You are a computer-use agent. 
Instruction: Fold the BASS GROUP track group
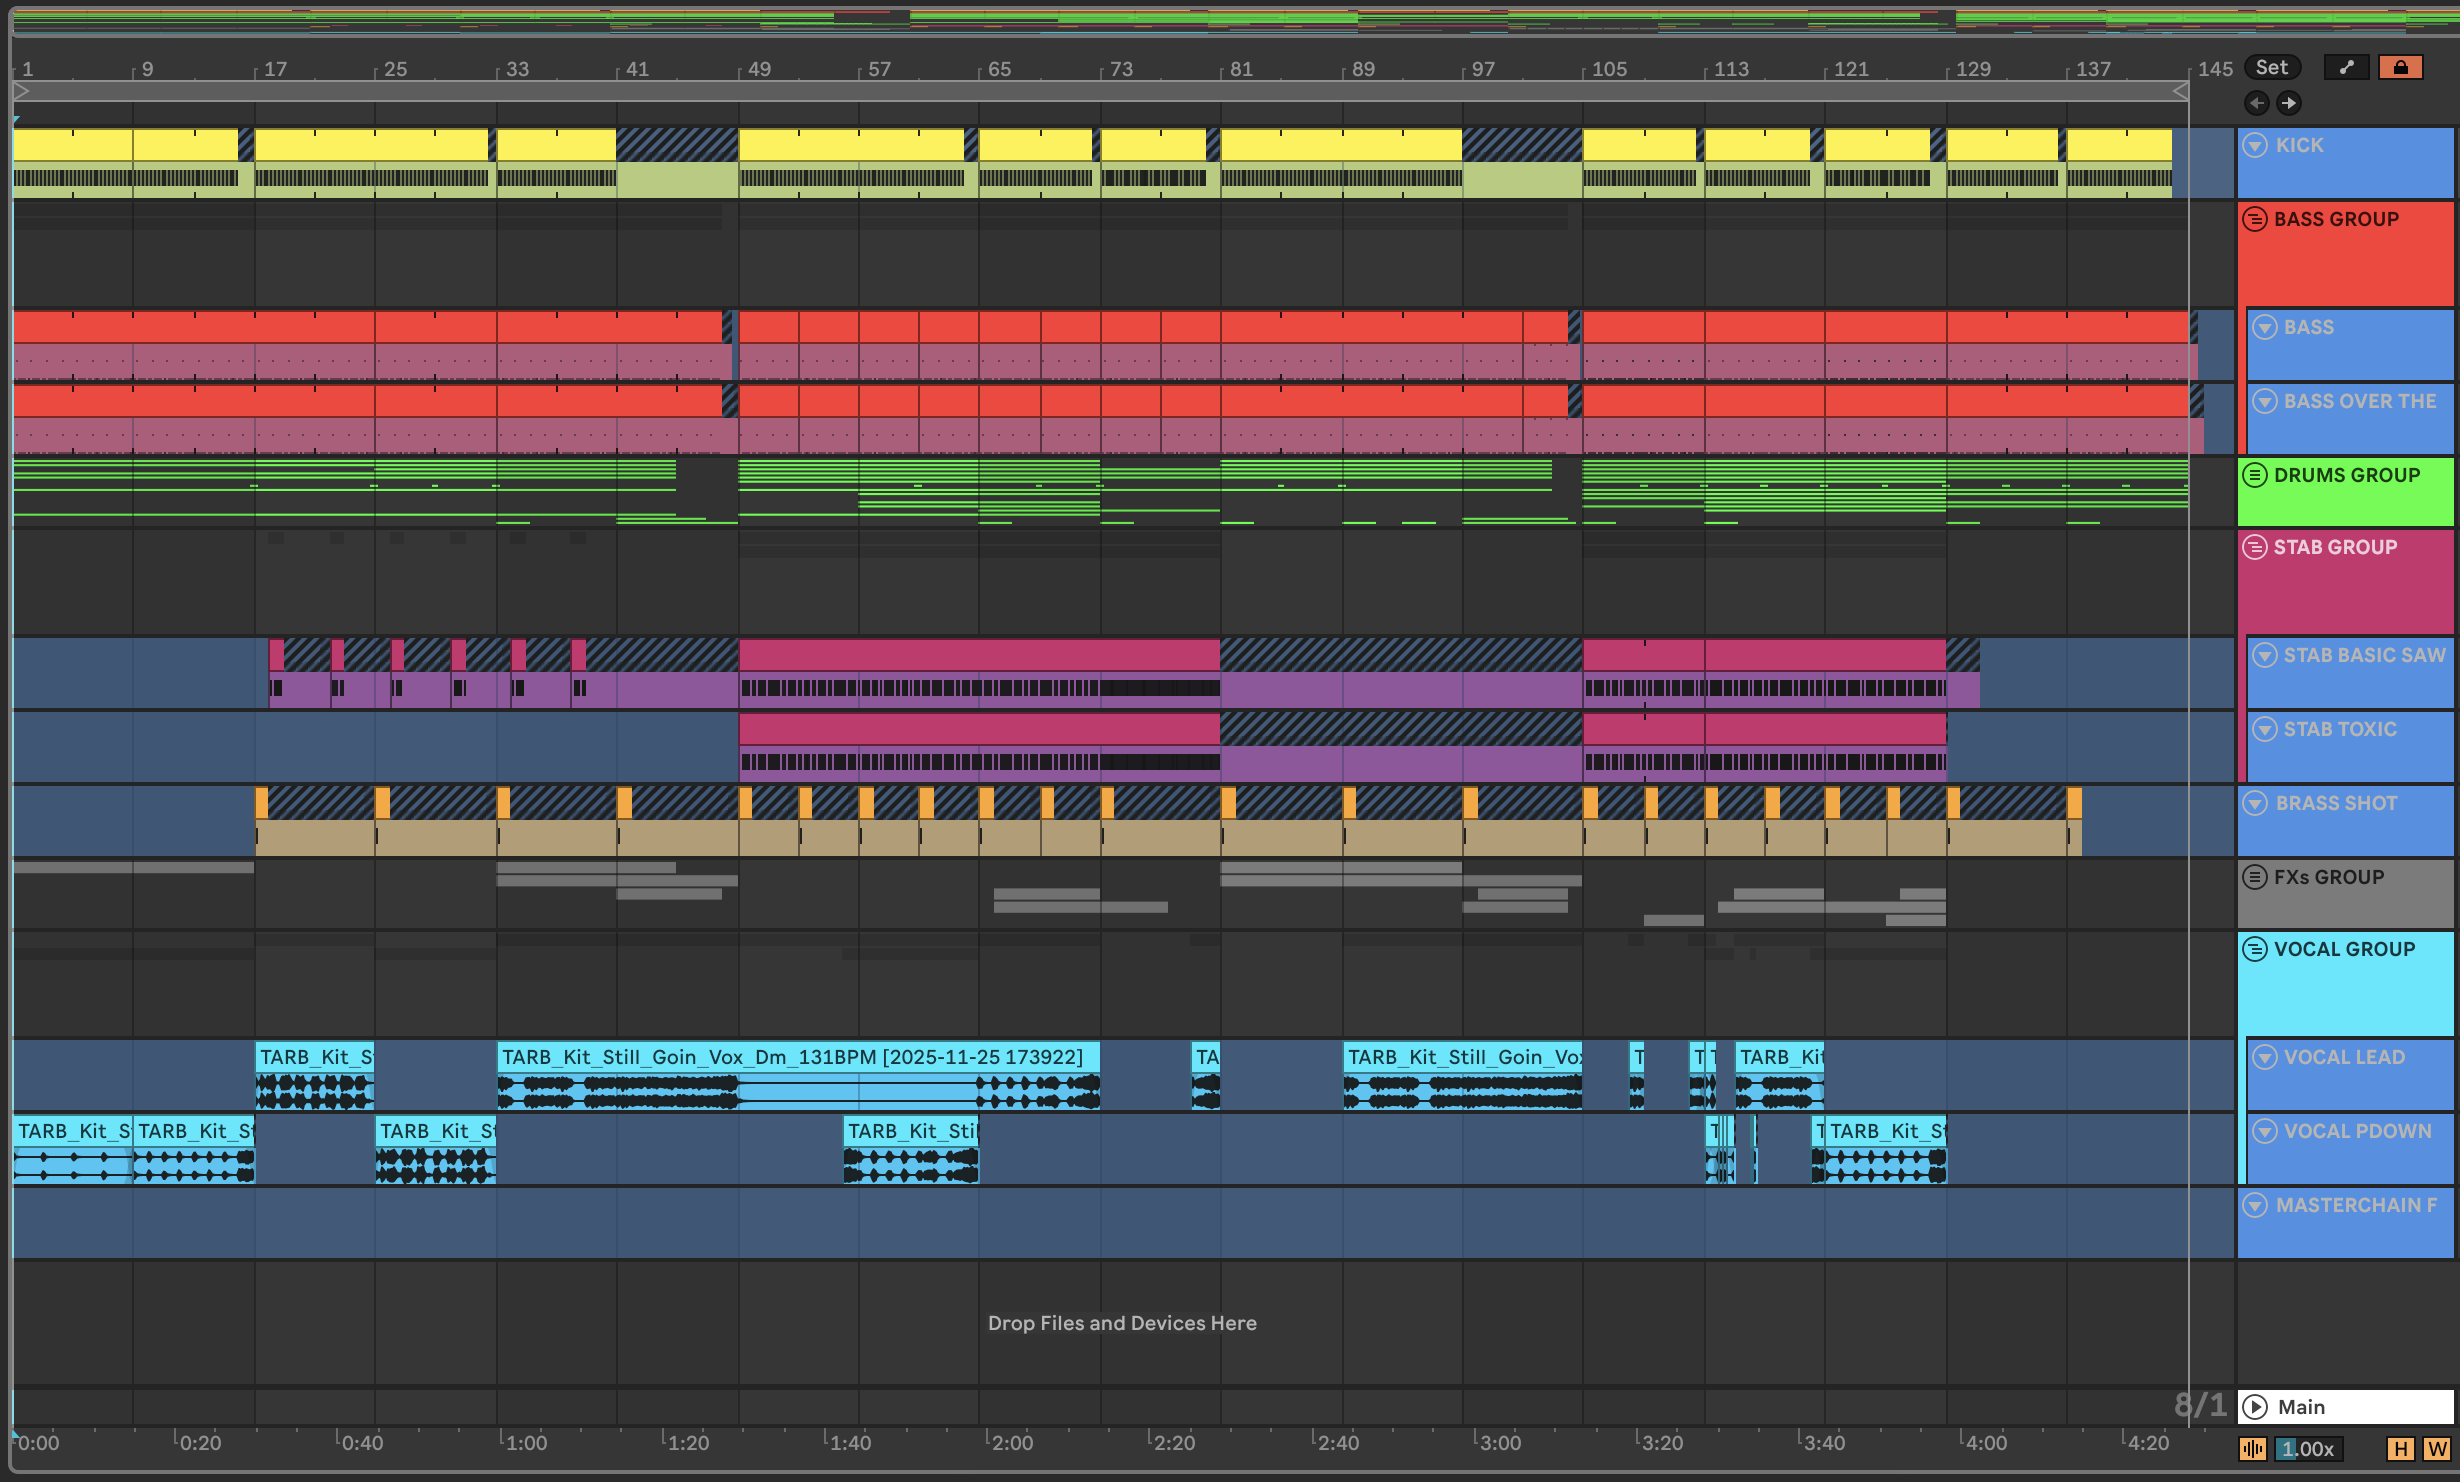point(2255,219)
